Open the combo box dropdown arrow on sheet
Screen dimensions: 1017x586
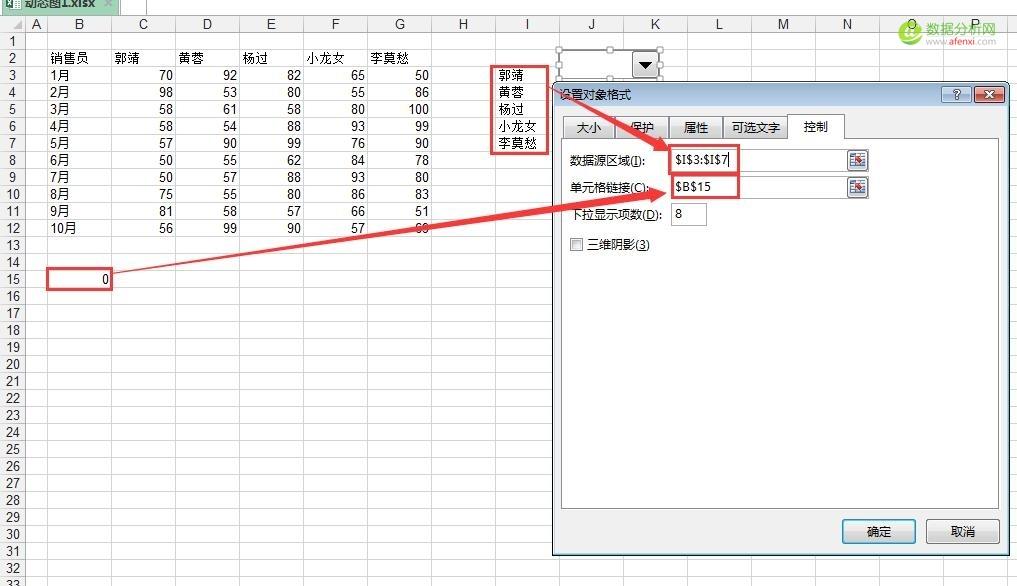pos(646,65)
